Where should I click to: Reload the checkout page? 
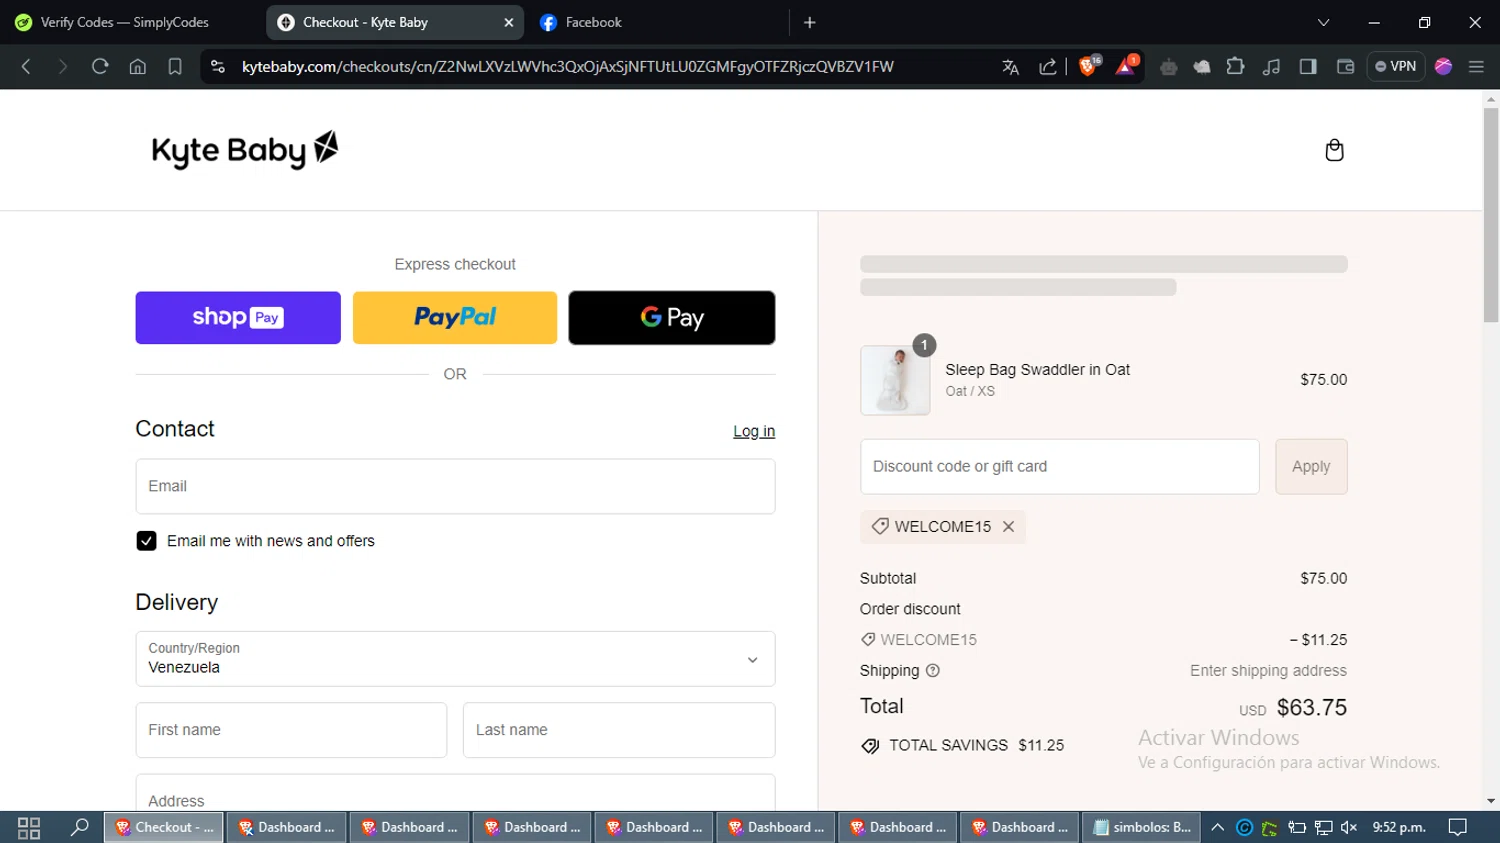coord(100,67)
